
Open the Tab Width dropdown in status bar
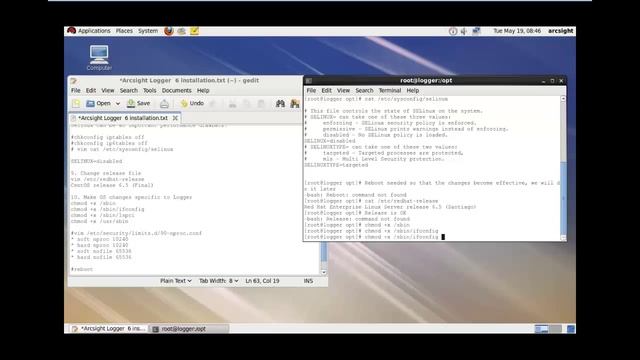tap(218, 281)
